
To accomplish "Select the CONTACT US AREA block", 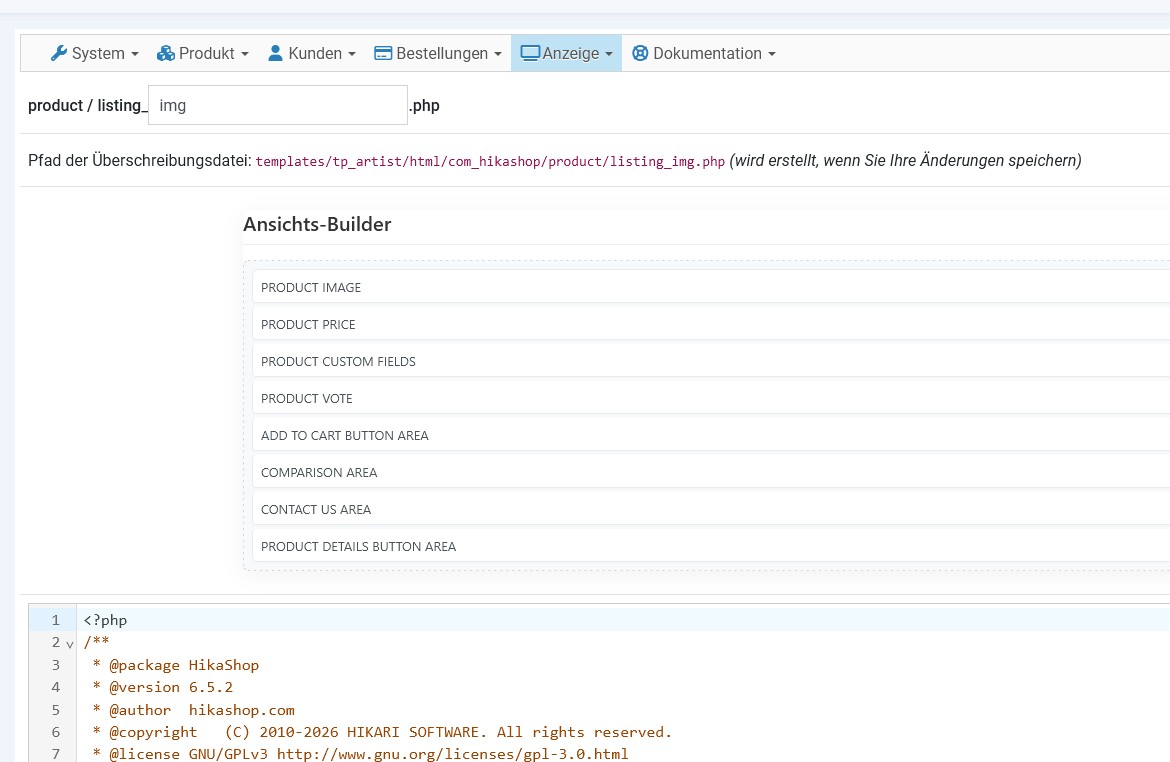I will point(711,509).
